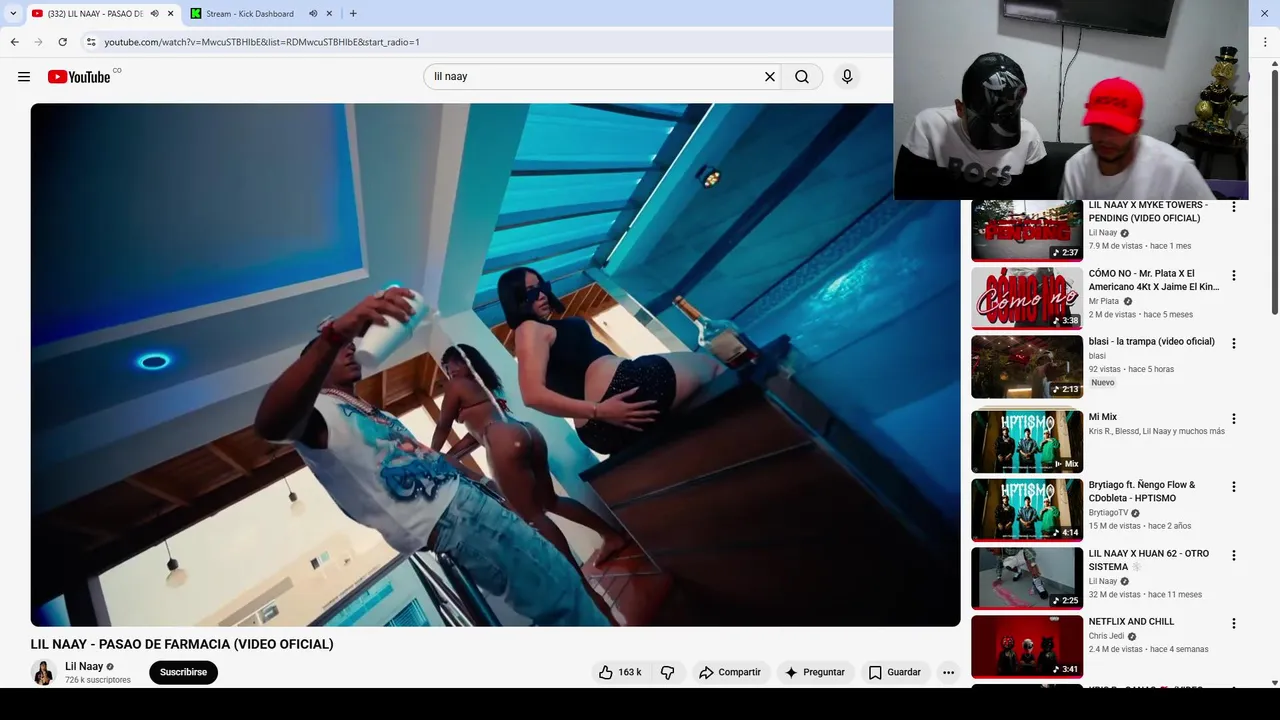Open options for Brytiago HPTISMO video
The image size is (1280, 720).
click(x=1233, y=487)
